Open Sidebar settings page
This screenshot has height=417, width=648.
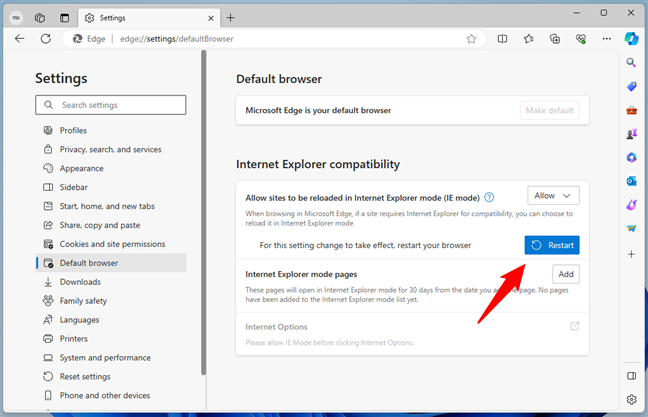click(x=111, y=187)
